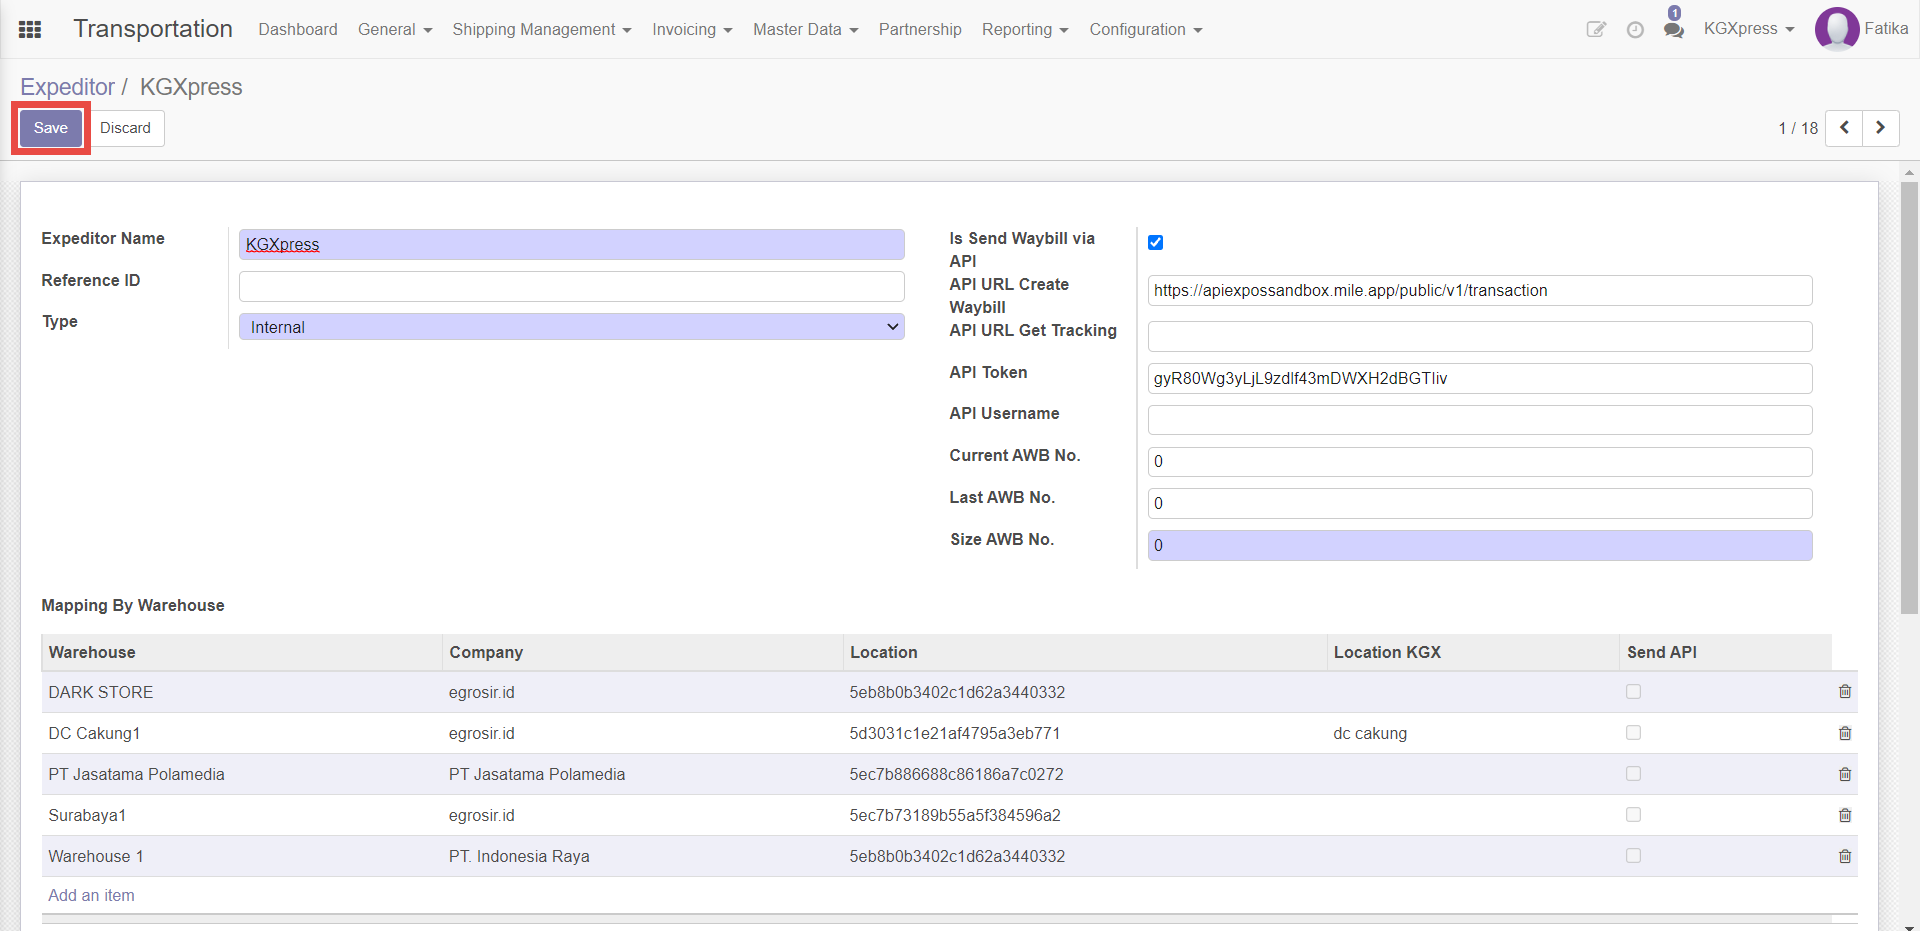This screenshot has height=931, width=1920.
Task: Click the Expeditor Name input field
Action: [x=571, y=244]
